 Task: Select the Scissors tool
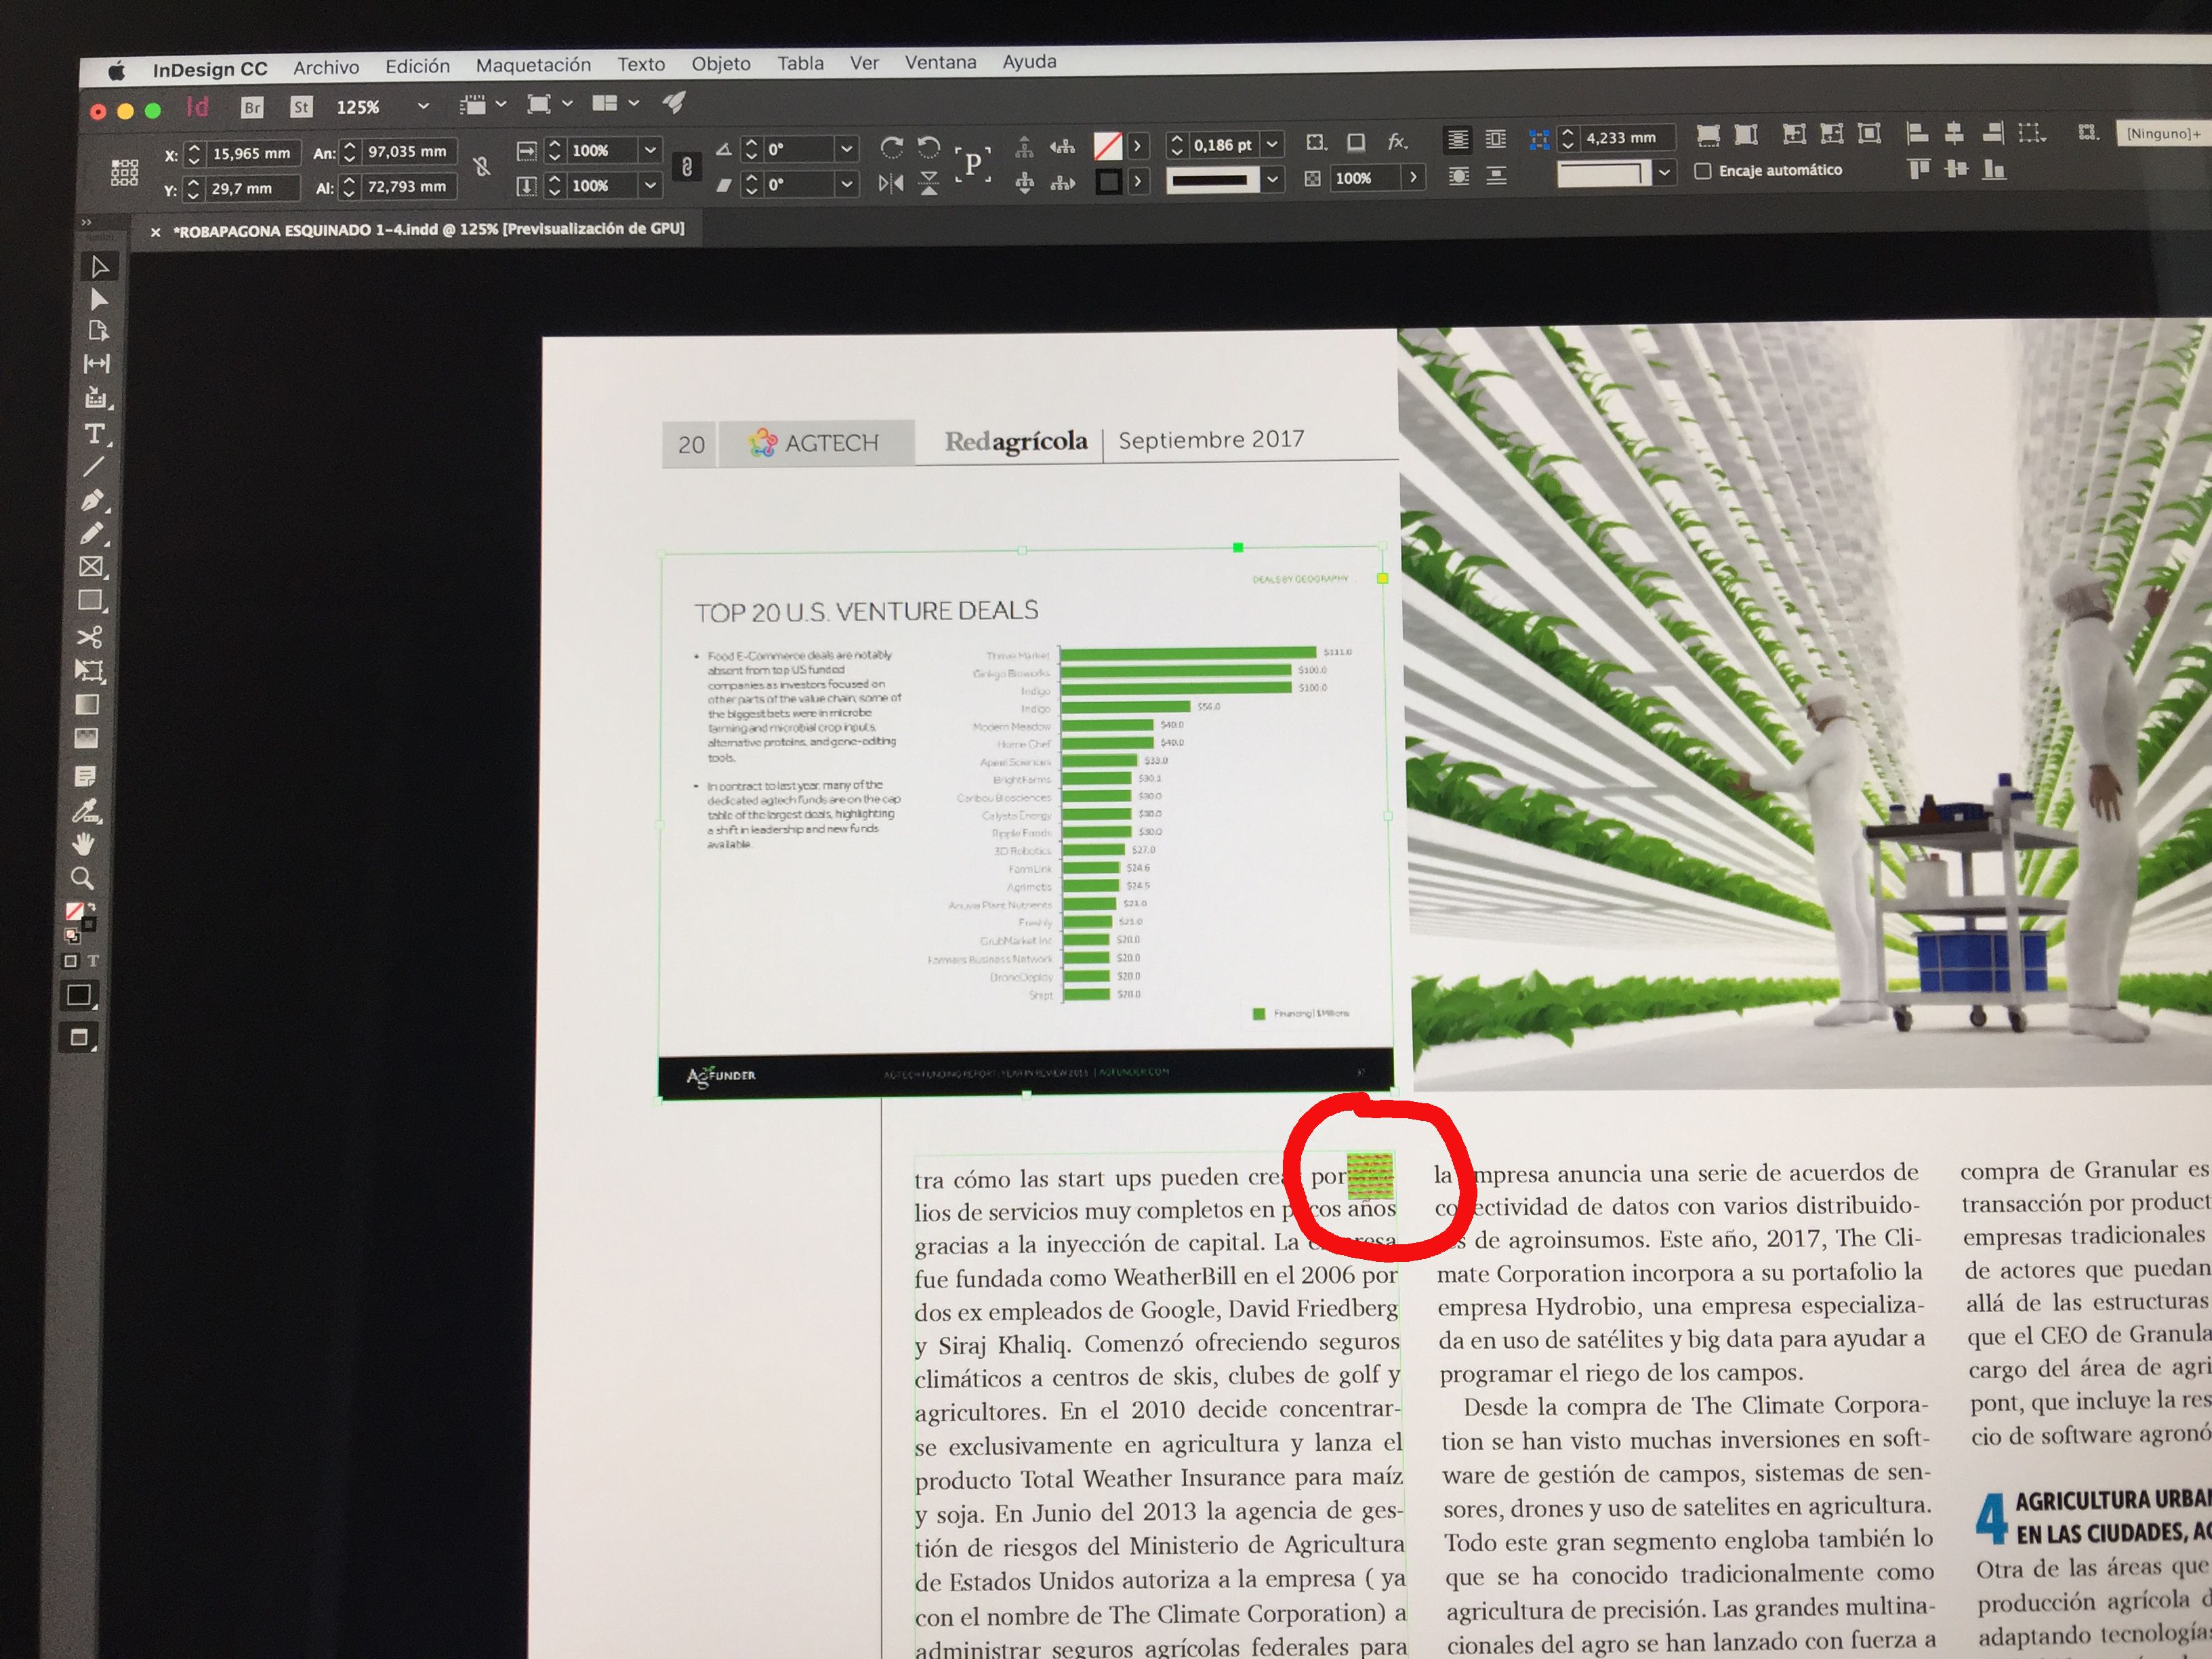(x=90, y=636)
